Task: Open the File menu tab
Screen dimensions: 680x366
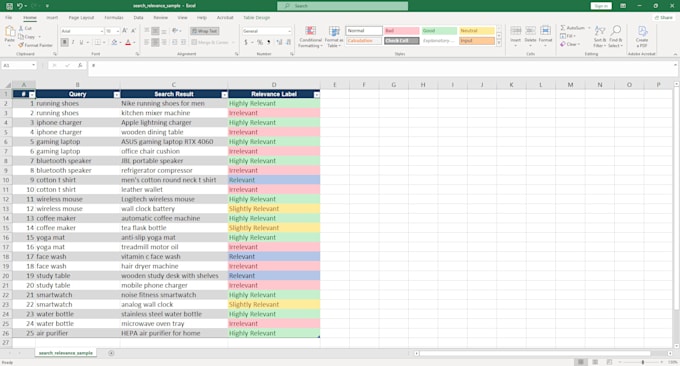Action: (9, 18)
